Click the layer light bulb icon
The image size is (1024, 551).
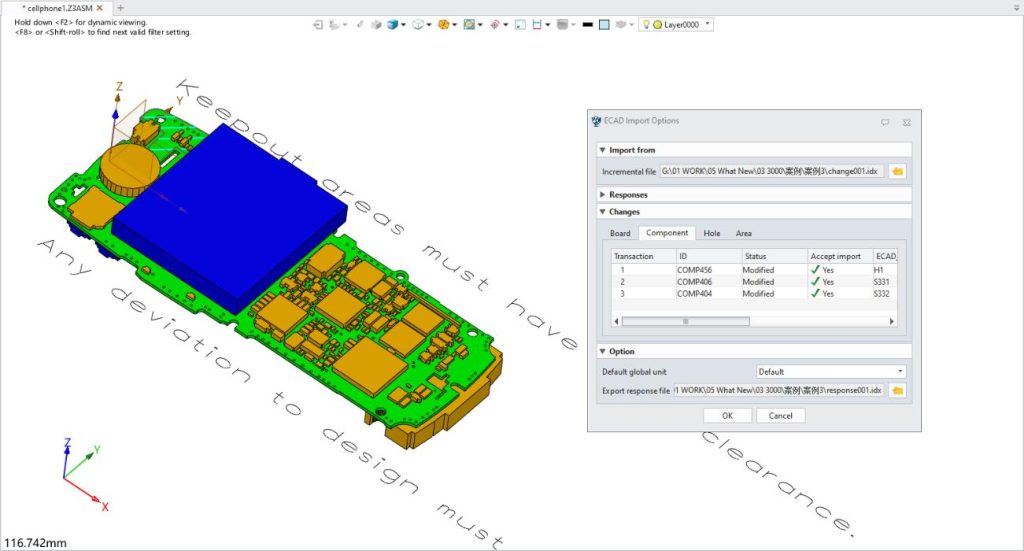pos(645,24)
